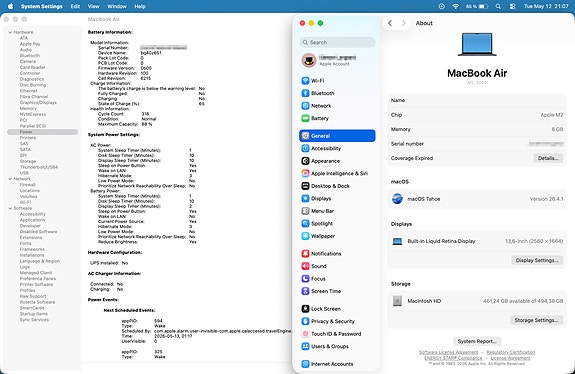The height and width of the screenshot is (374, 575).
Task: Collapse the Software section in System Information
Action: 10,208
